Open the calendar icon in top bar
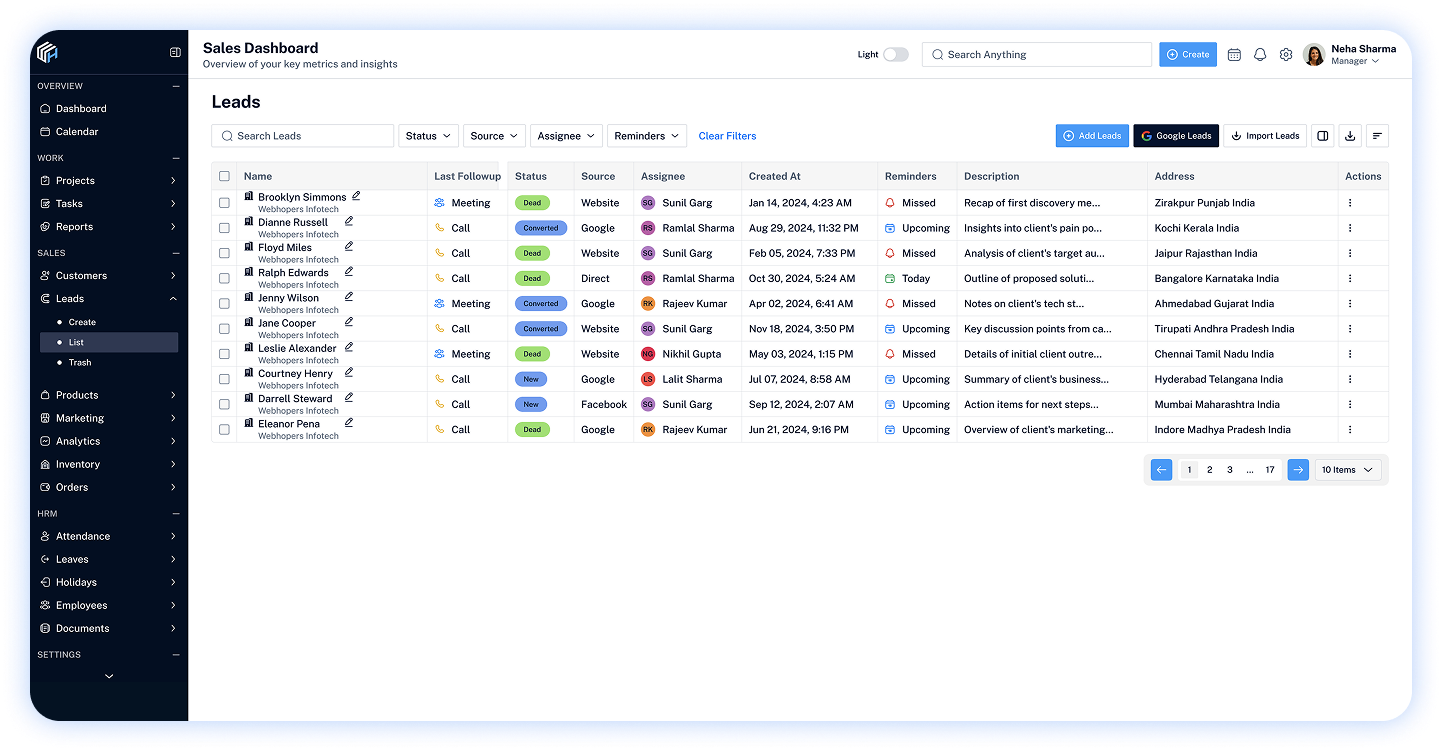This screenshot has height=752, width=1443. [1234, 55]
